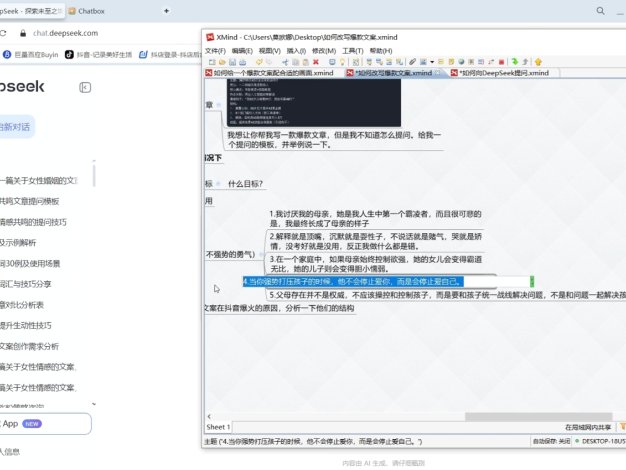Open the 抖音-记录美好生活 bookmark
626x470 pixels.
[99, 54]
